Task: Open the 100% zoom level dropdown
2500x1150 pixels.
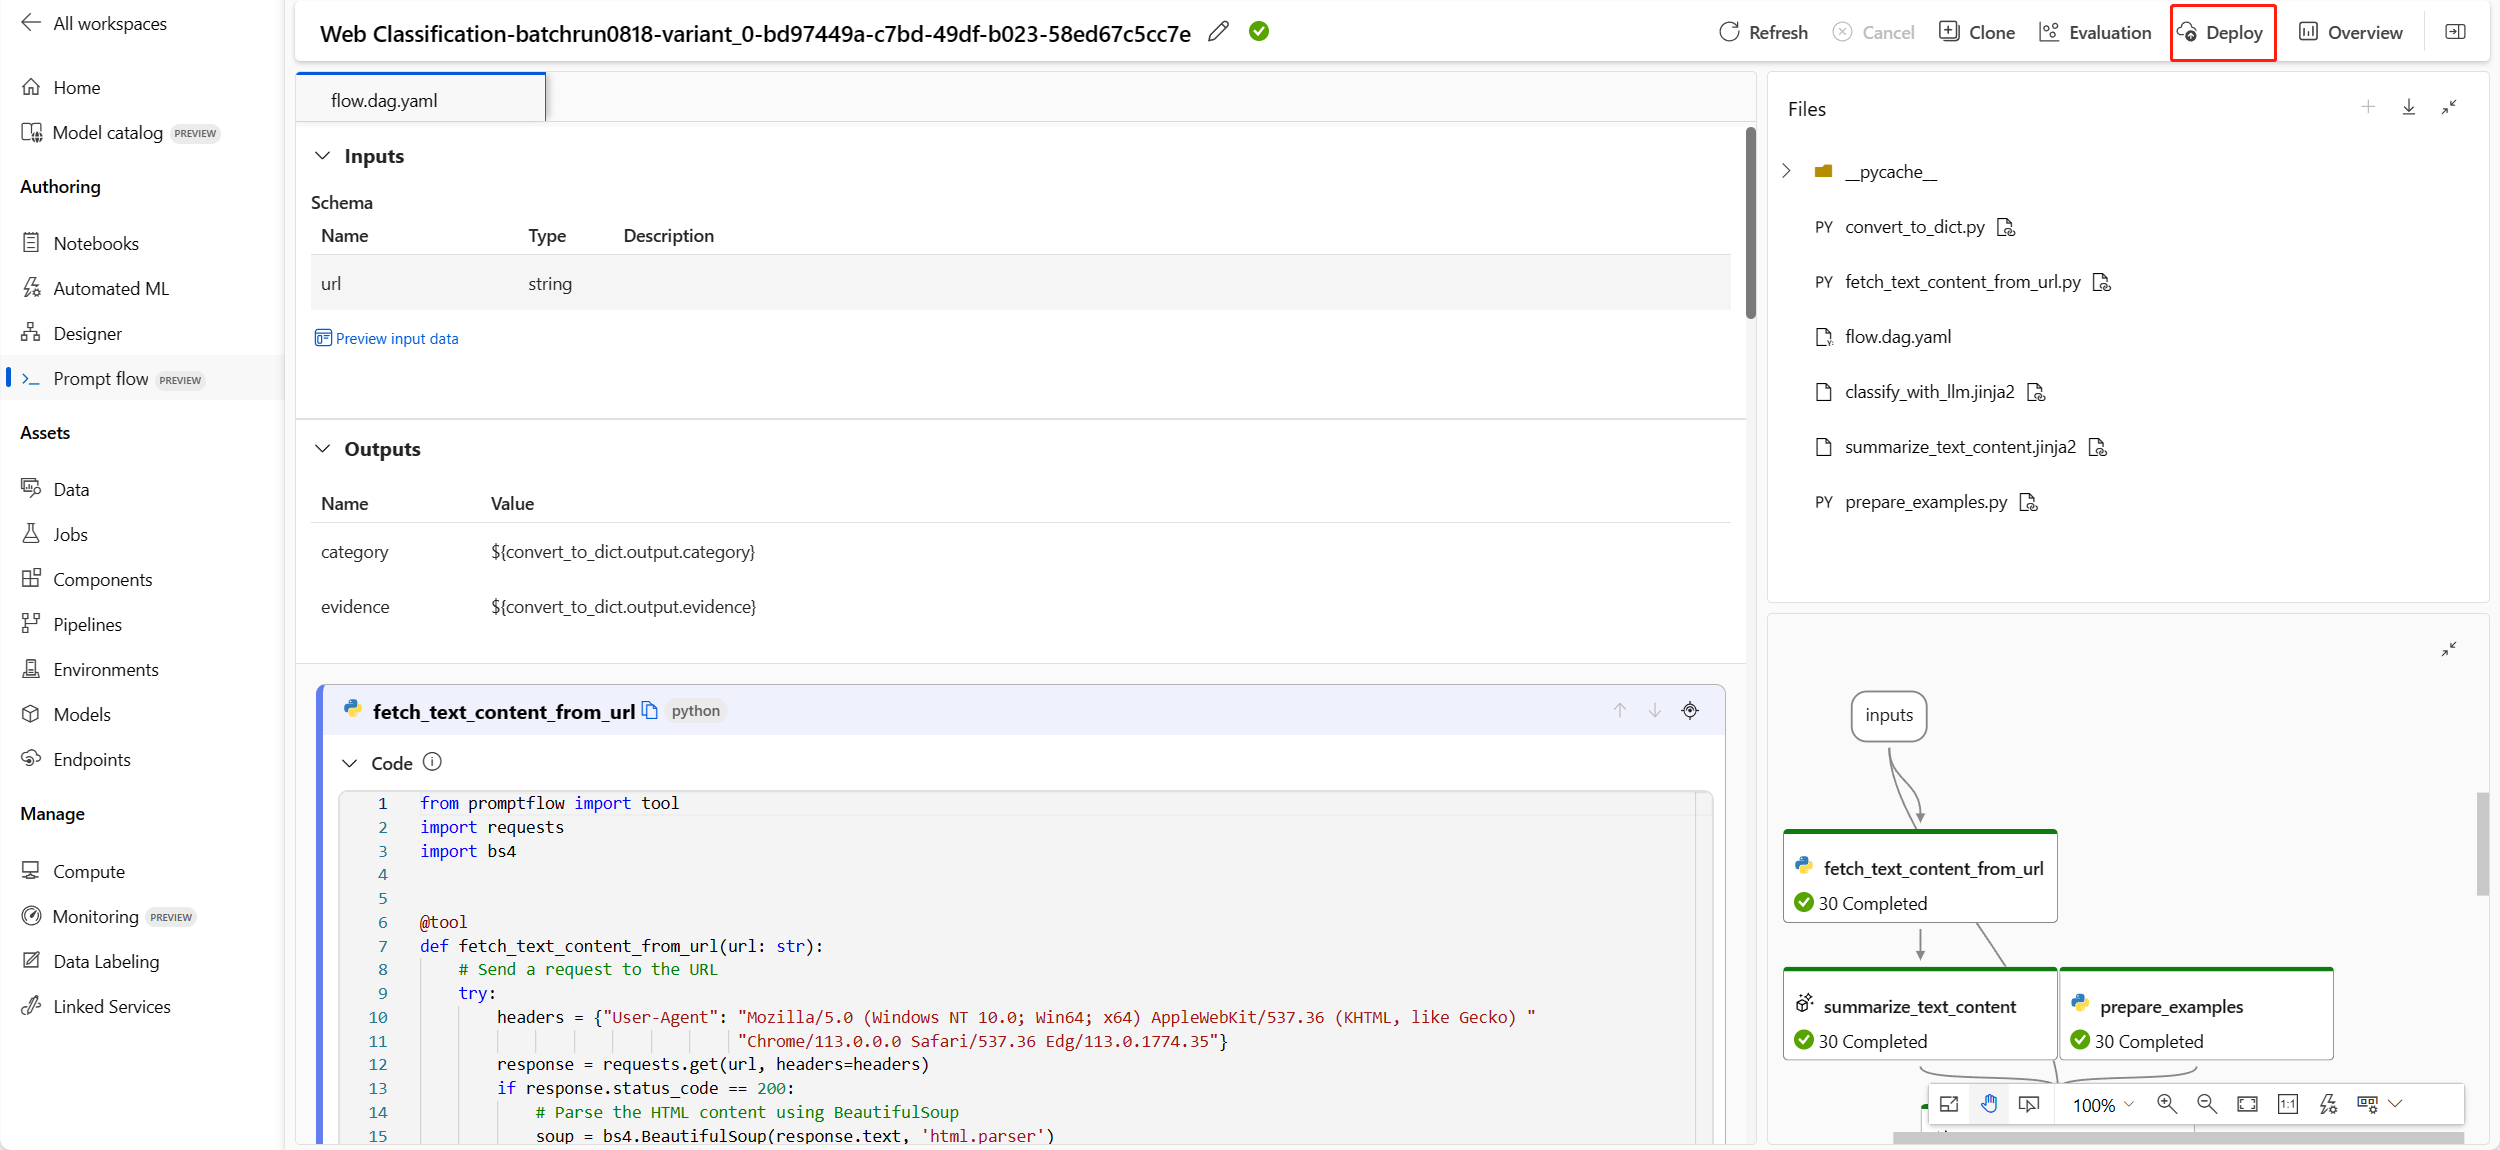Action: (2103, 1105)
